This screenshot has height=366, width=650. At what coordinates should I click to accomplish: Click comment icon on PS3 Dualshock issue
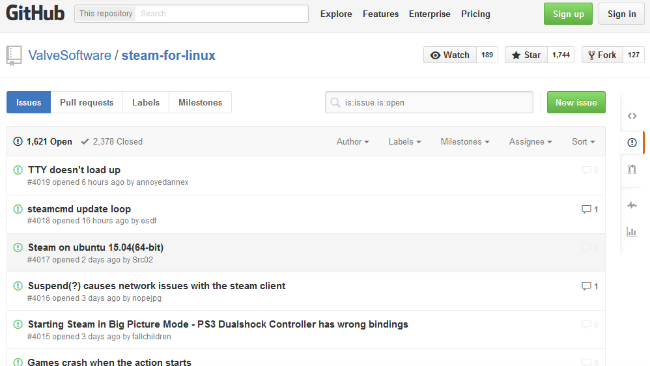click(586, 325)
